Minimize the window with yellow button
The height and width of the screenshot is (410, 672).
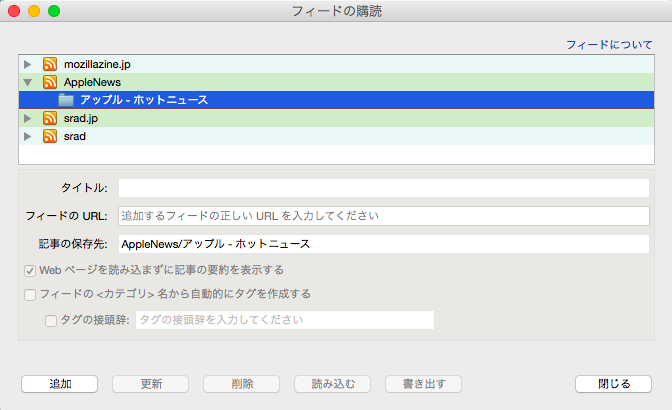[x=34, y=11]
